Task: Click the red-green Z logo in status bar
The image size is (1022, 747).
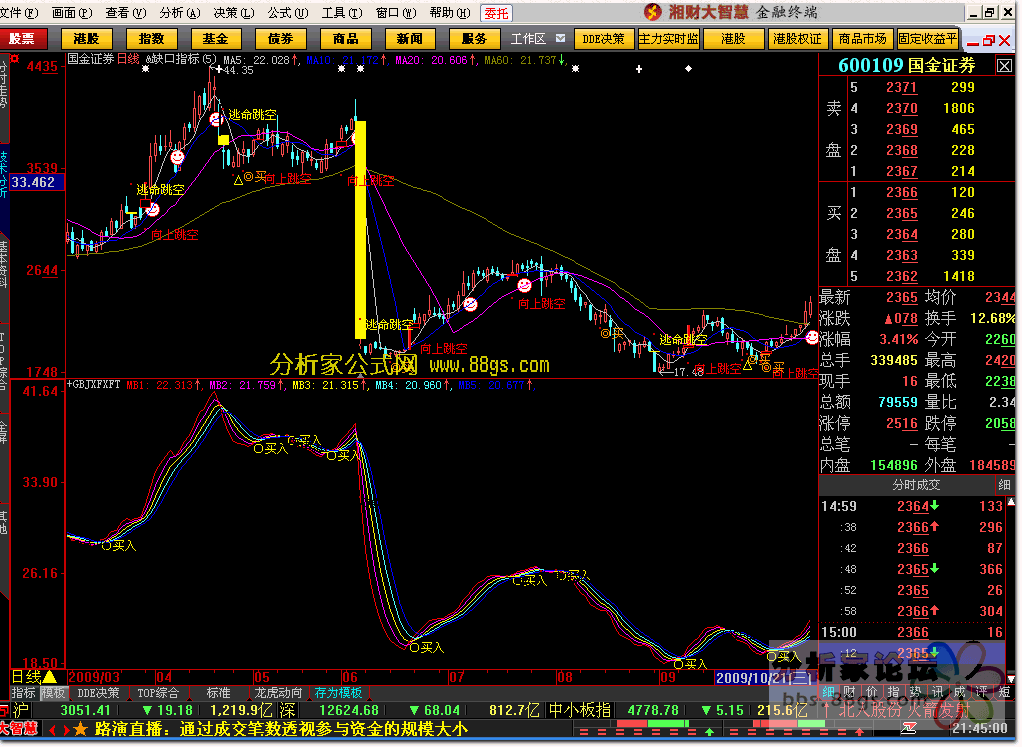Action: pyautogui.click(x=908, y=729)
